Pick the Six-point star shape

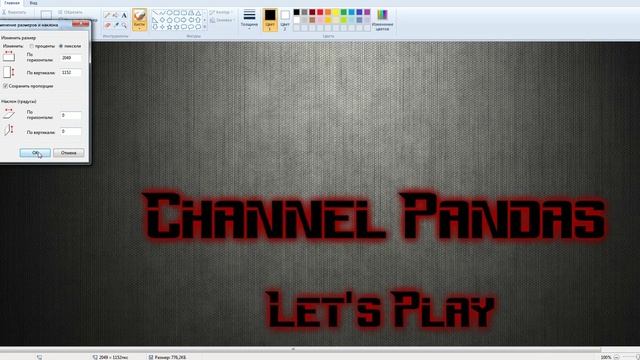click(177, 27)
